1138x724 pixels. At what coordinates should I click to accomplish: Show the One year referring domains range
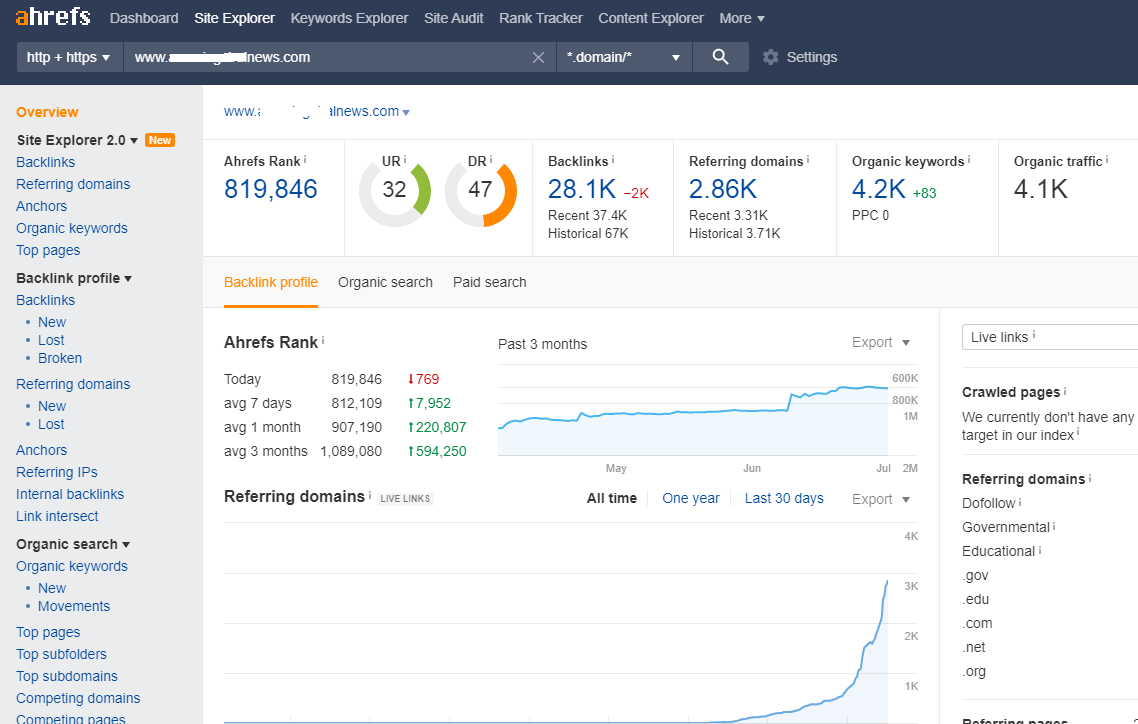691,498
